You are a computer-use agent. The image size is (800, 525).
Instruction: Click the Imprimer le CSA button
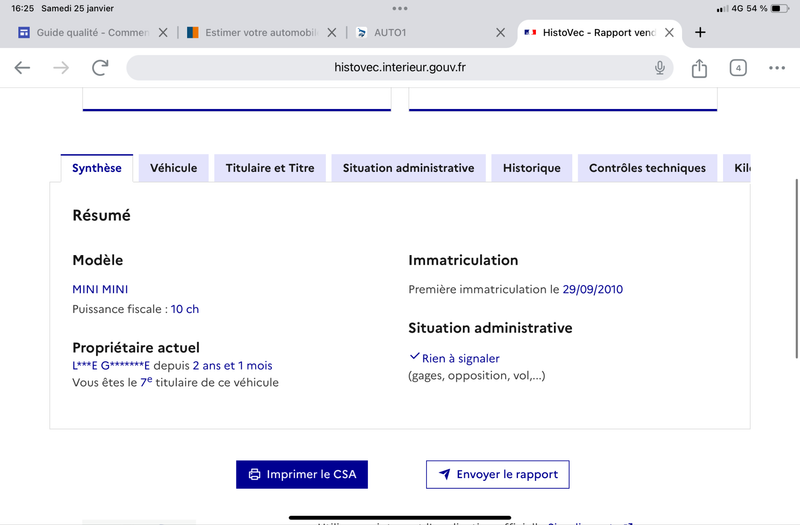(x=302, y=474)
